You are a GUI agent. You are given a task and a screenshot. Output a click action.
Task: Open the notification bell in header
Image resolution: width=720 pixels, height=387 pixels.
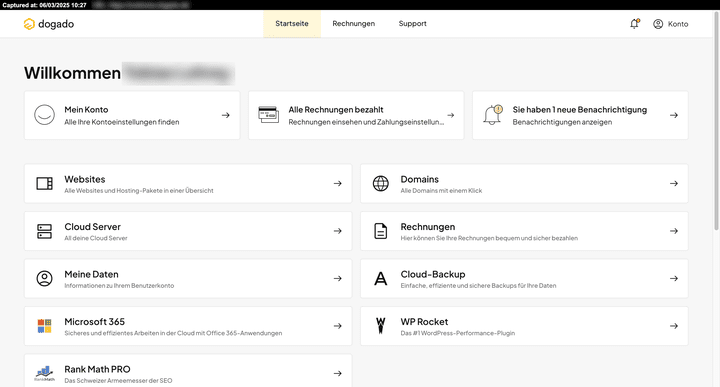[x=635, y=24]
